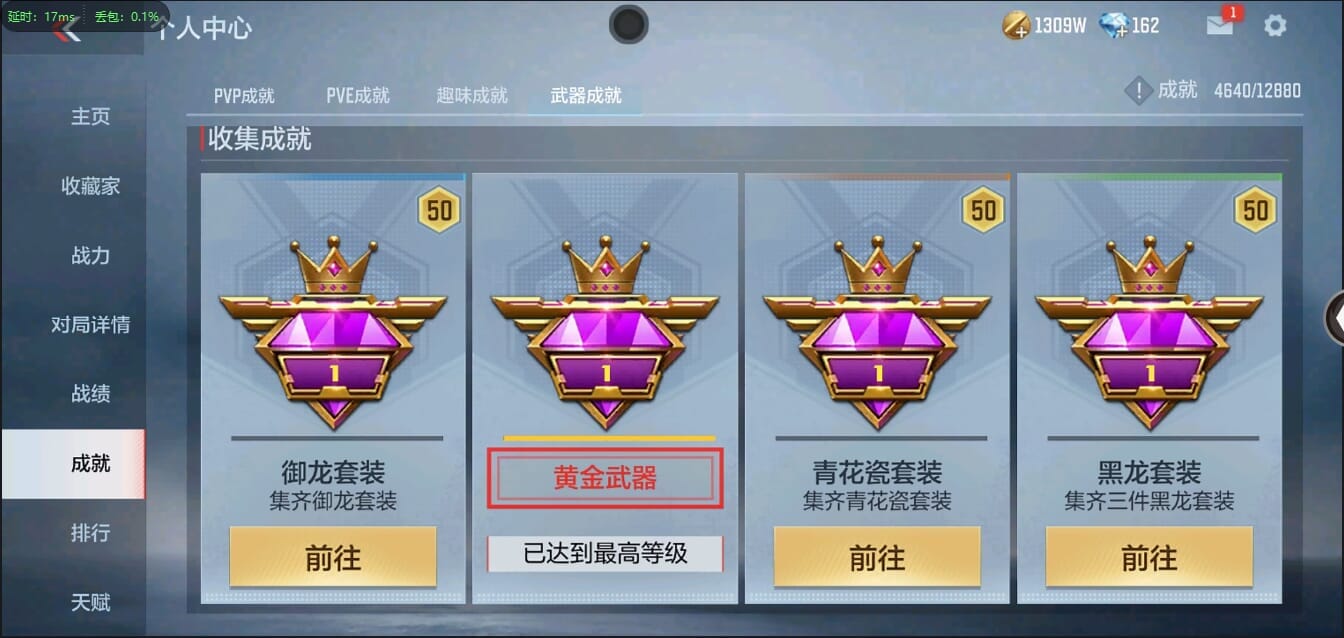Open 对局详情 in the sidebar

(90, 325)
